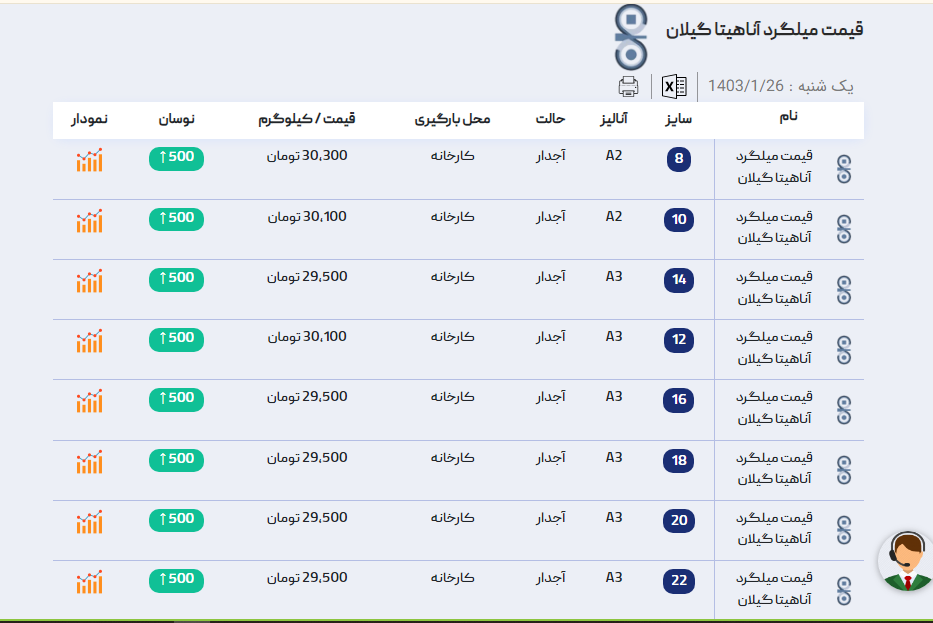This screenshot has height=623, width=933.
Task: Click the قیمت / کیلوگرم column header
Action: pyautogui.click(x=307, y=119)
